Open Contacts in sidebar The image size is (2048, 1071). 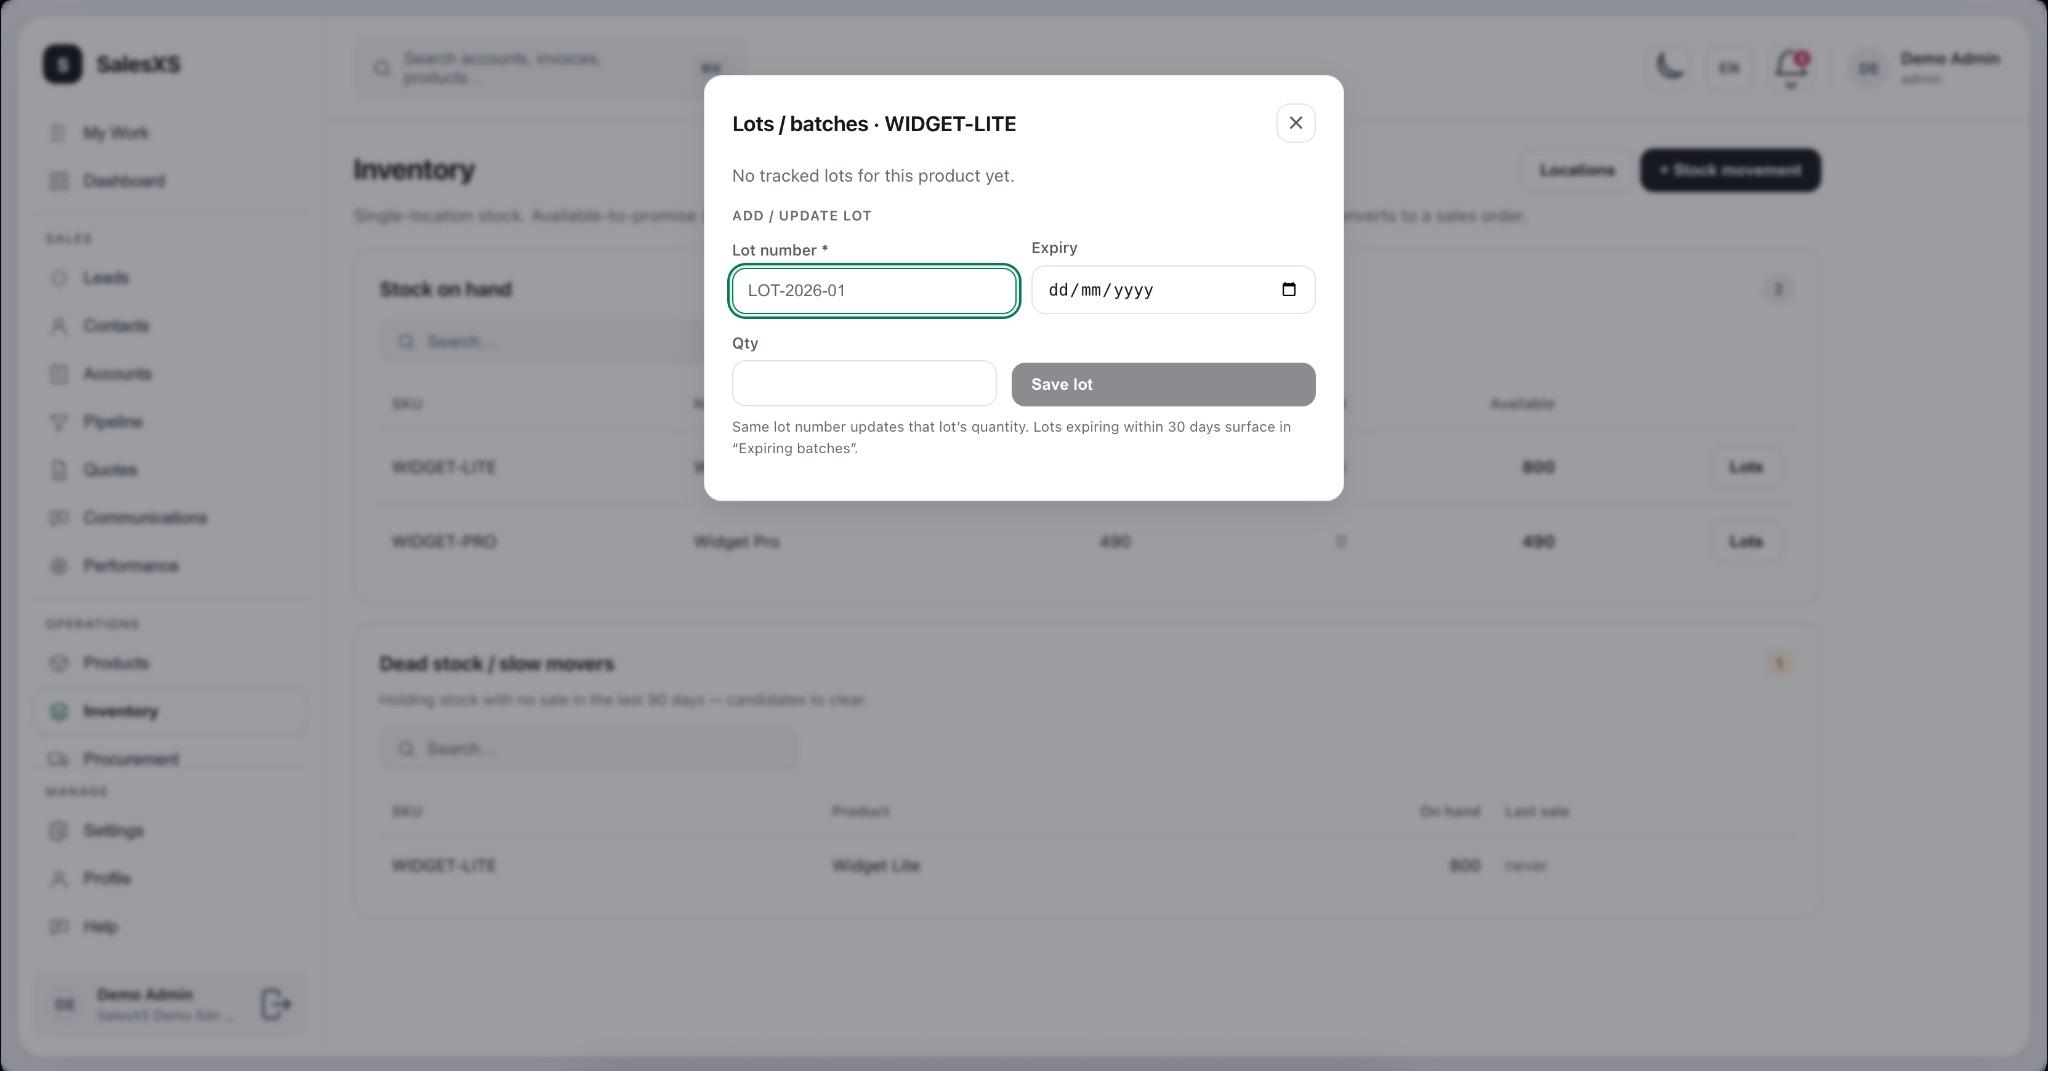(x=115, y=326)
